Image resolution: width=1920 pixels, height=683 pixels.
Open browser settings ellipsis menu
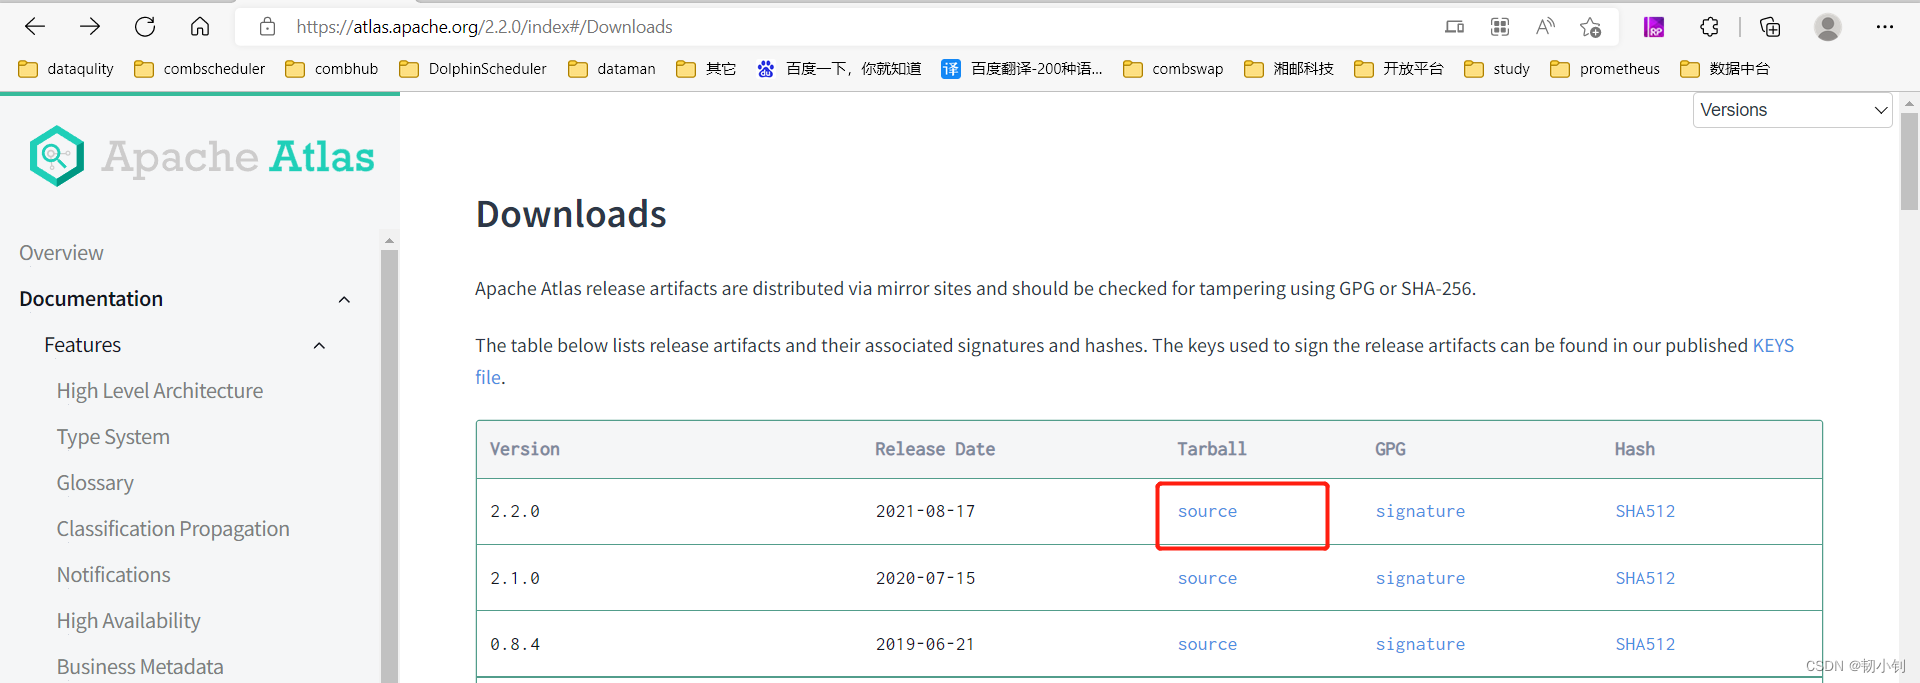coord(1884,27)
